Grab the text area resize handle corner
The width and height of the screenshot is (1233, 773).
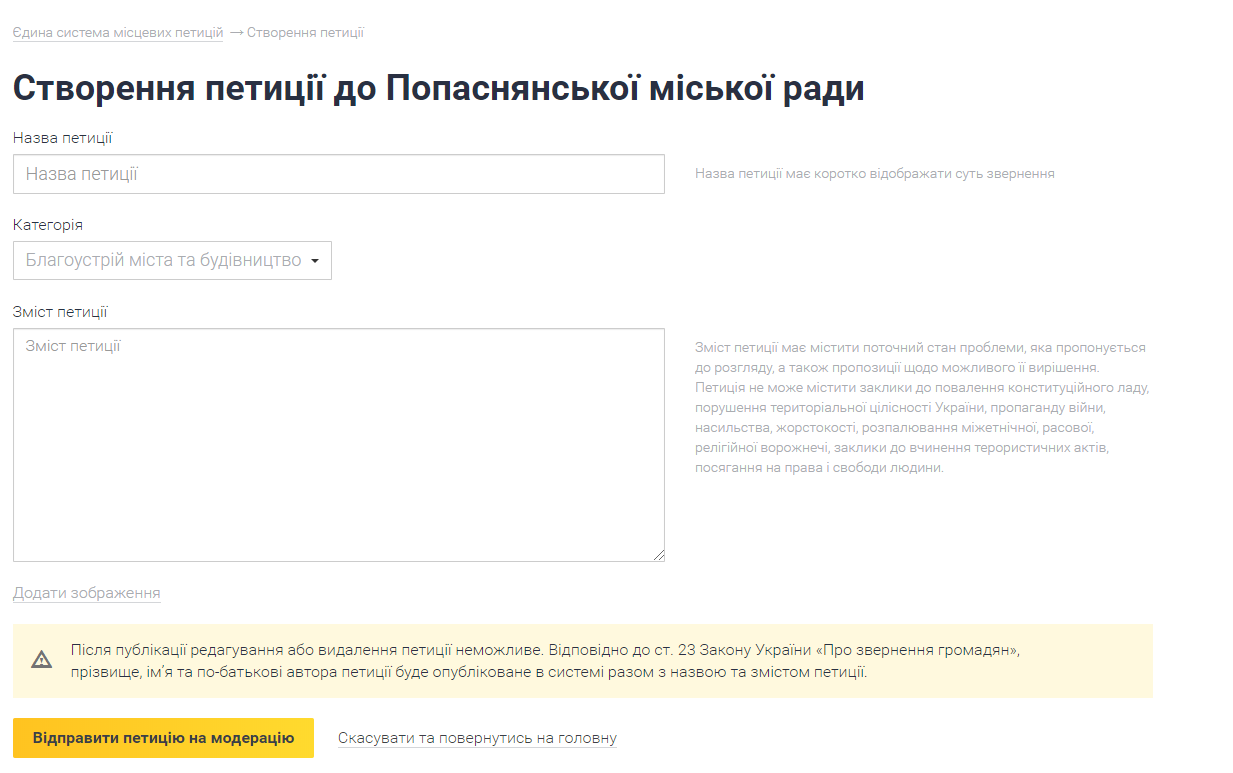pos(659,556)
